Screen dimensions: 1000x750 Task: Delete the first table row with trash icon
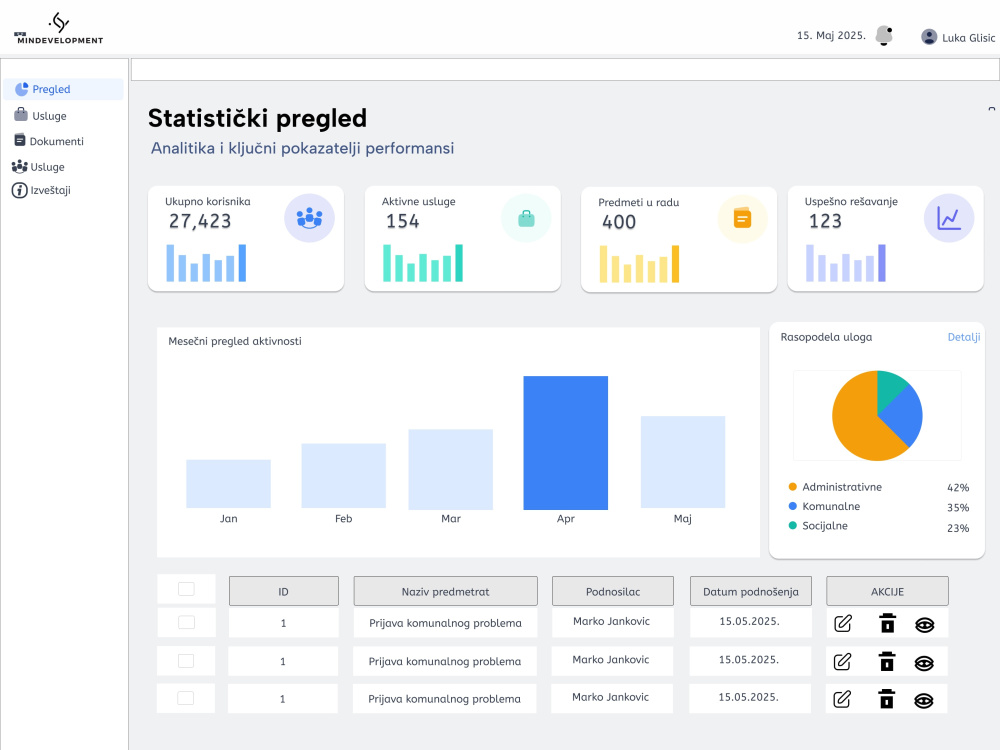click(887, 623)
